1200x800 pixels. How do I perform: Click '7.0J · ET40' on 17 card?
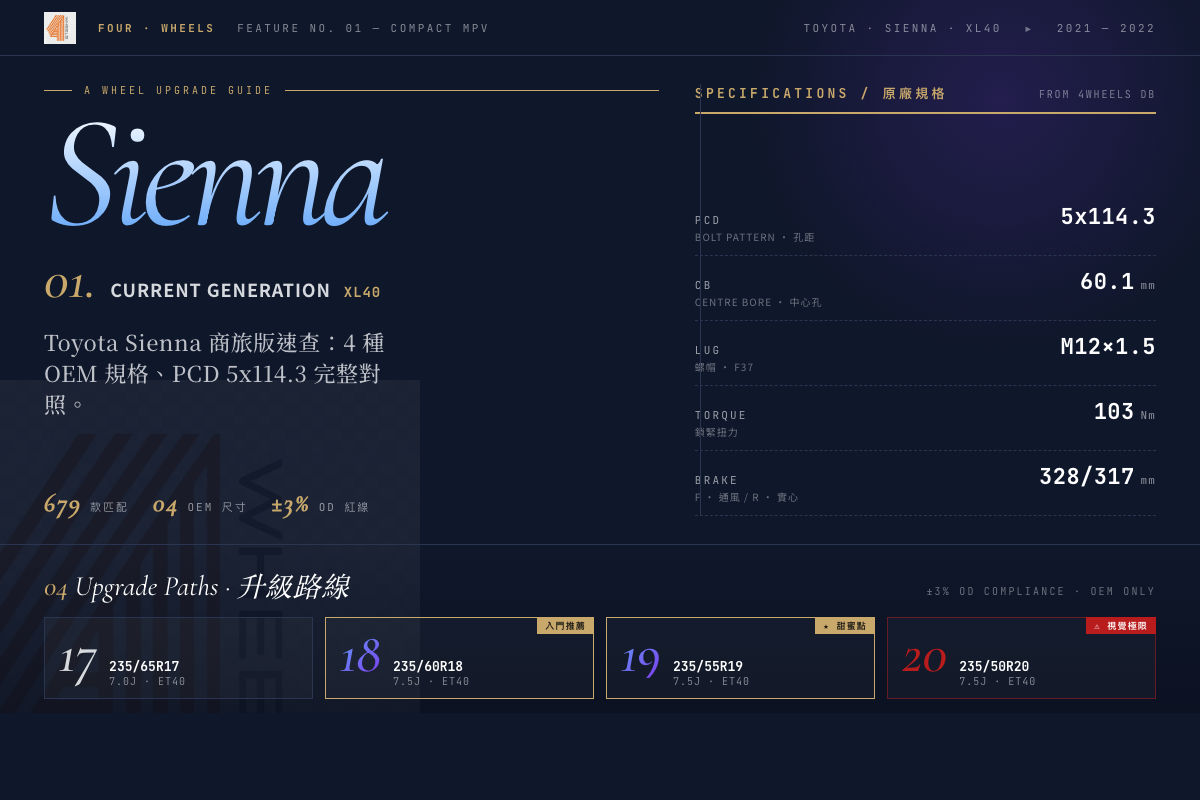click(148, 682)
